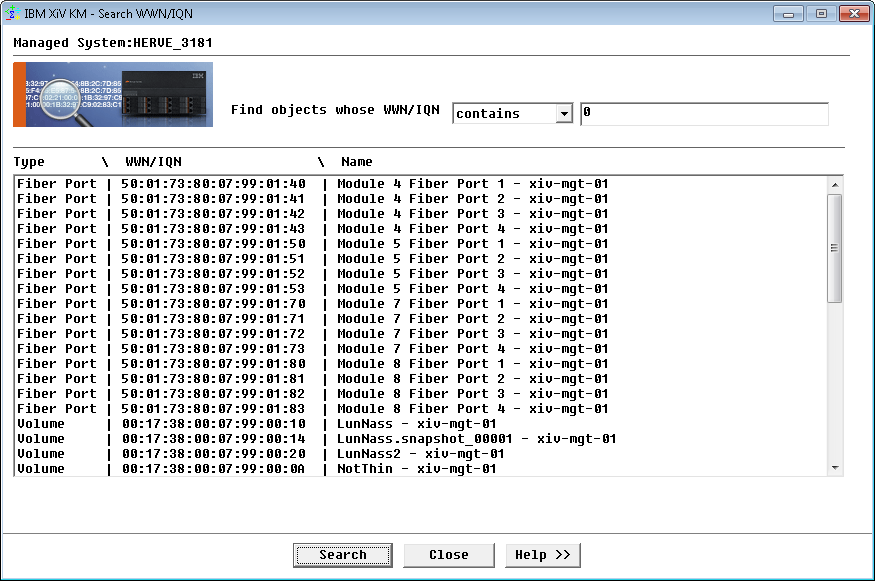Maximize the Search WWN/IQN window
The image size is (875, 581).
[x=821, y=13]
